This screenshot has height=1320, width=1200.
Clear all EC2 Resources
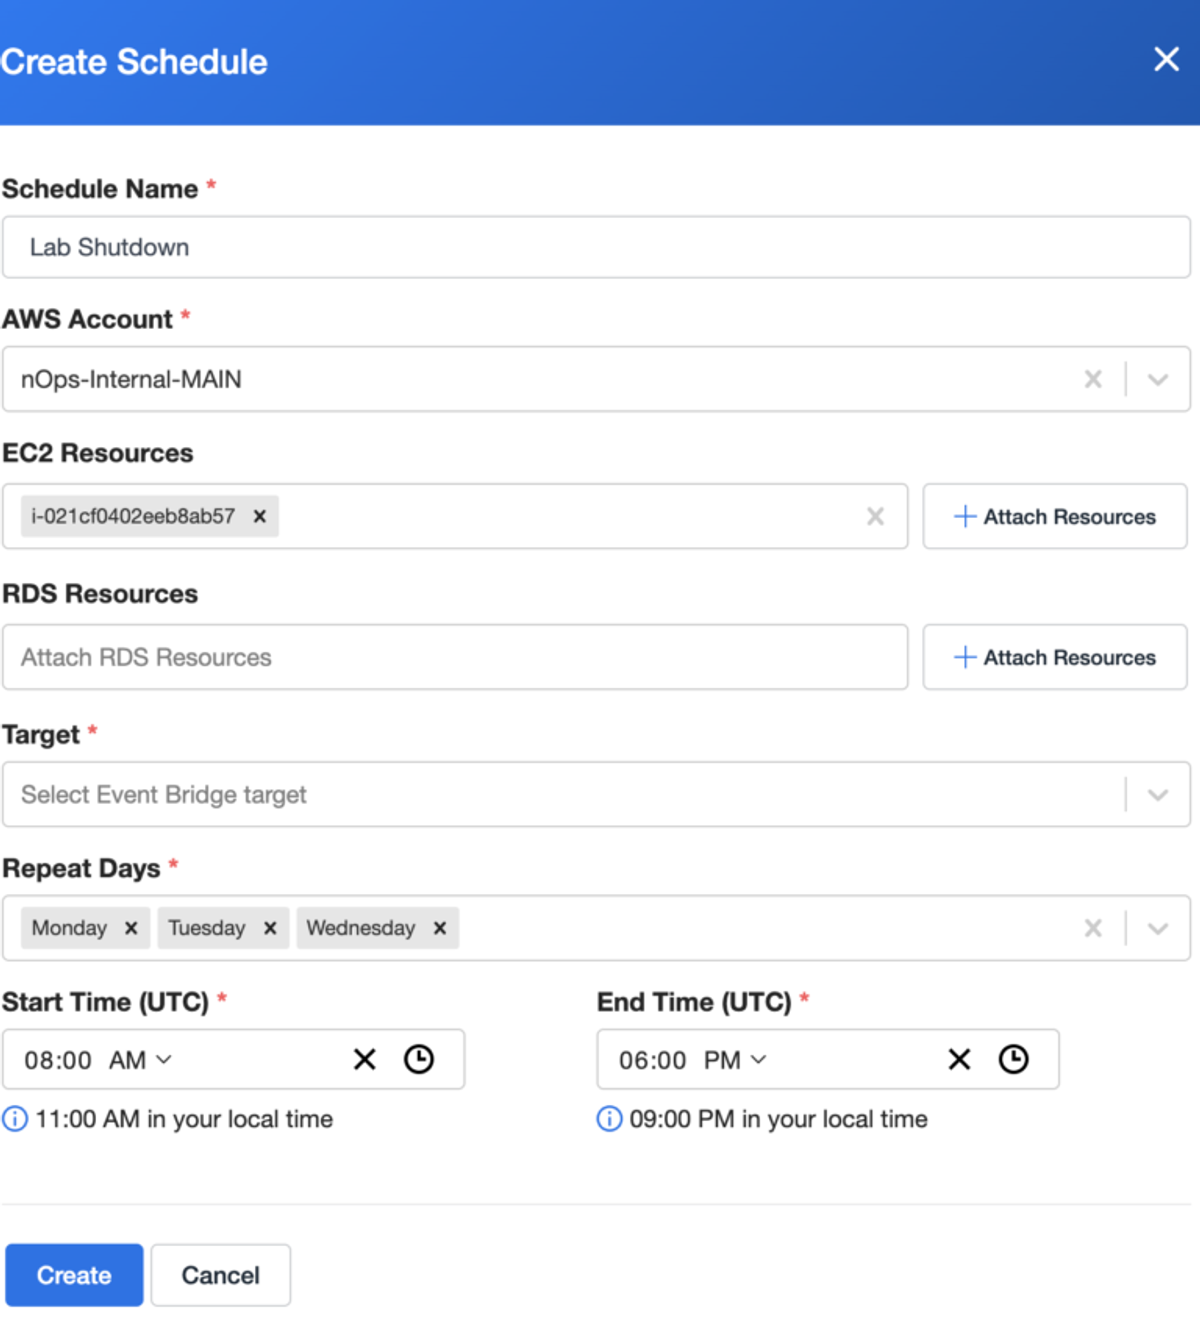(x=875, y=516)
